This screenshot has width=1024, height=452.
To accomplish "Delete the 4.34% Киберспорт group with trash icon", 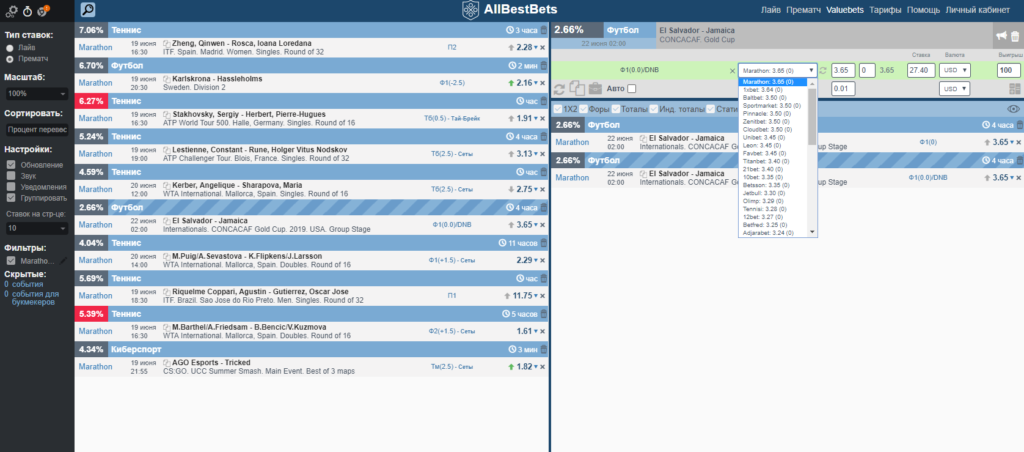I will [x=544, y=349].
